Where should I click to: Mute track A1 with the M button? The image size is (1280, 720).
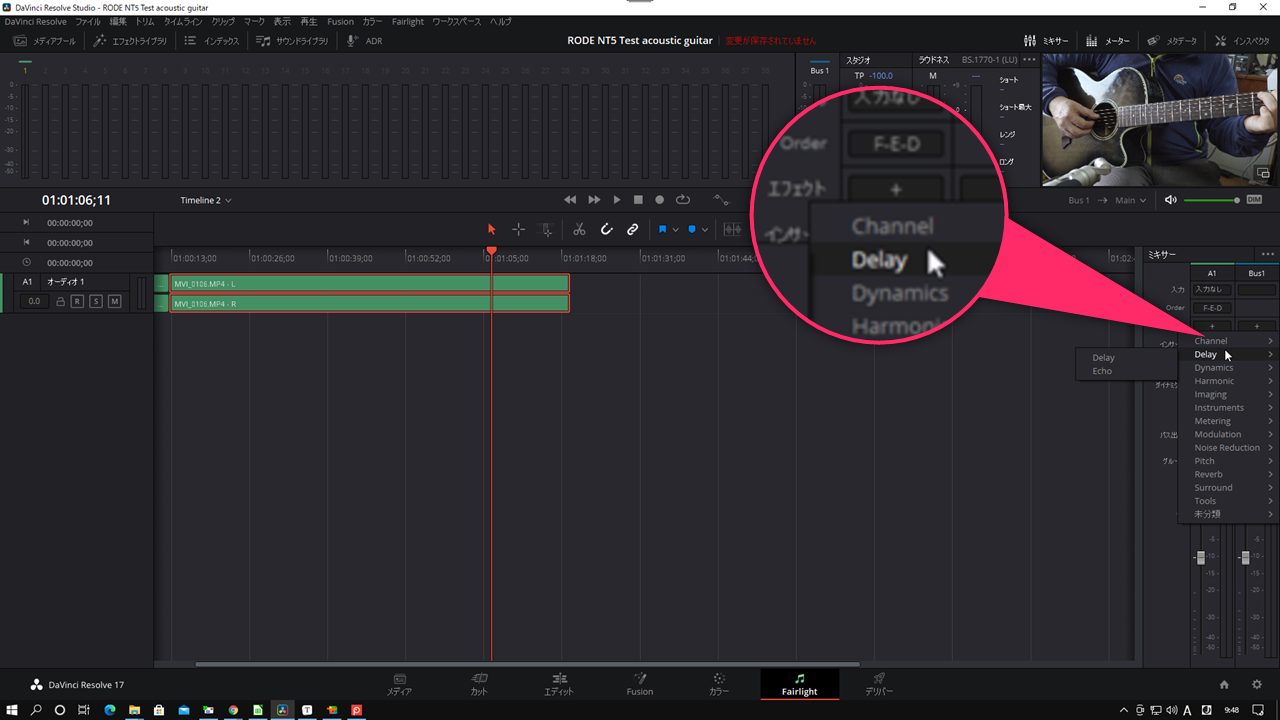click(x=115, y=301)
